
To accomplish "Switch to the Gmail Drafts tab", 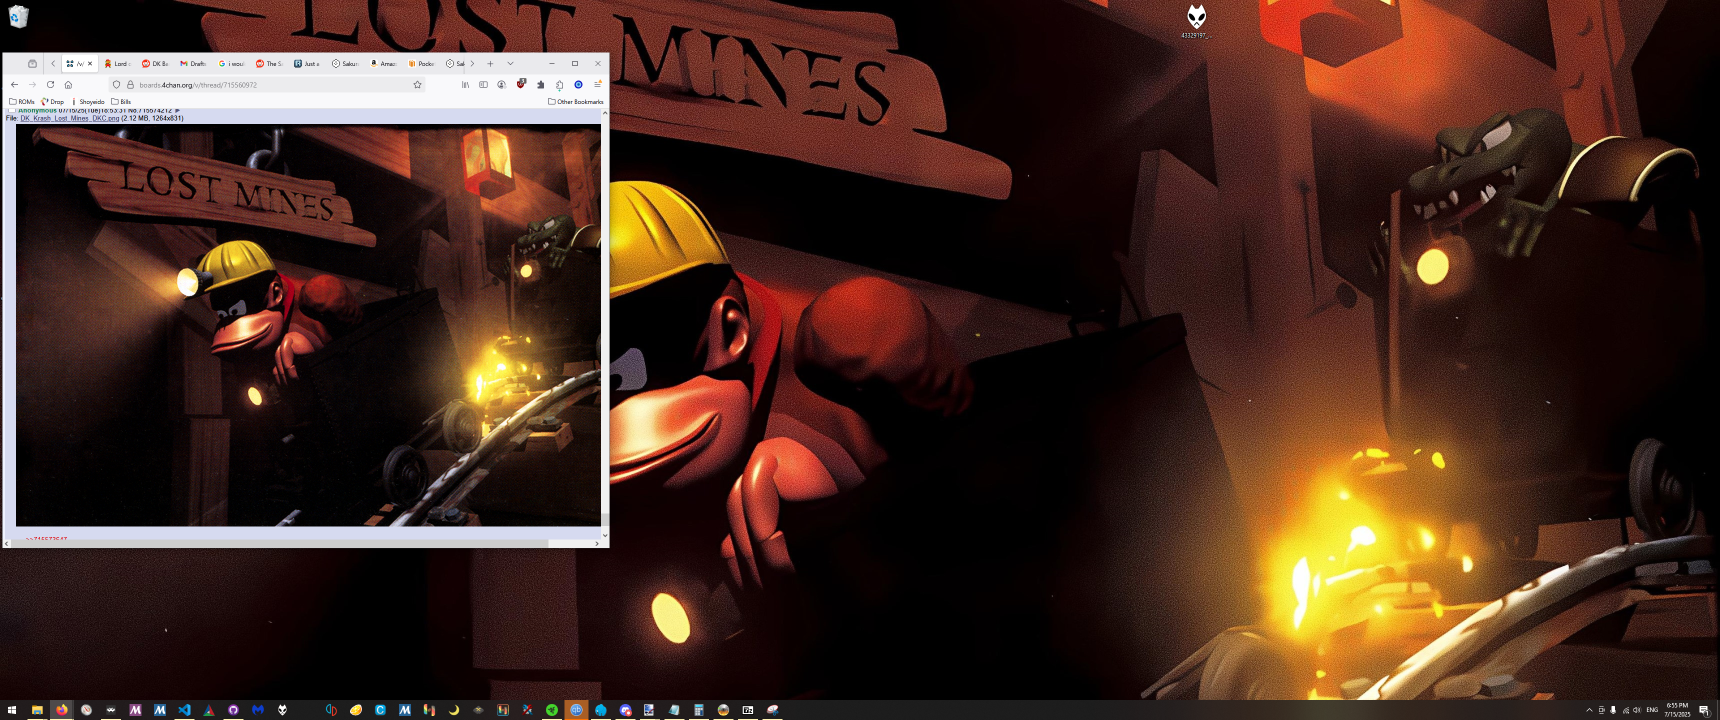I will pyautogui.click(x=193, y=63).
